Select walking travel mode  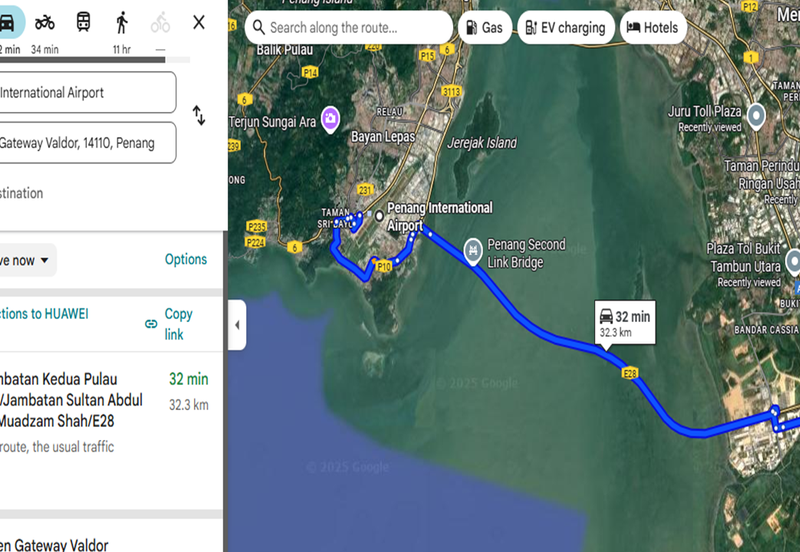click(x=122, y=22)
